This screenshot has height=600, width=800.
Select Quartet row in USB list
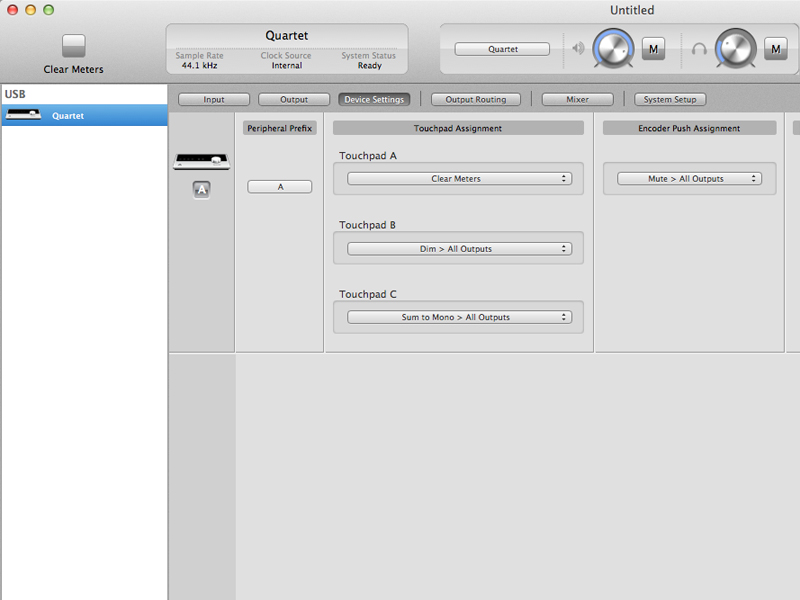[85, 115]
